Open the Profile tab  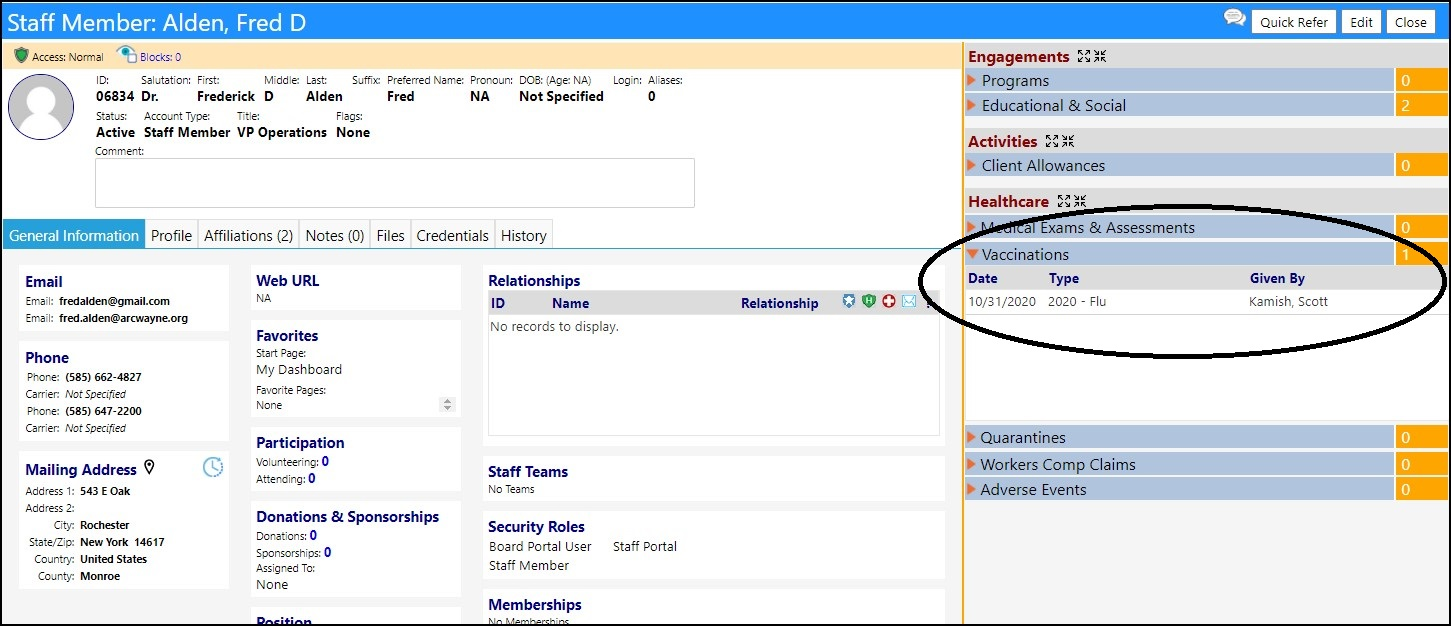point(171,235)
